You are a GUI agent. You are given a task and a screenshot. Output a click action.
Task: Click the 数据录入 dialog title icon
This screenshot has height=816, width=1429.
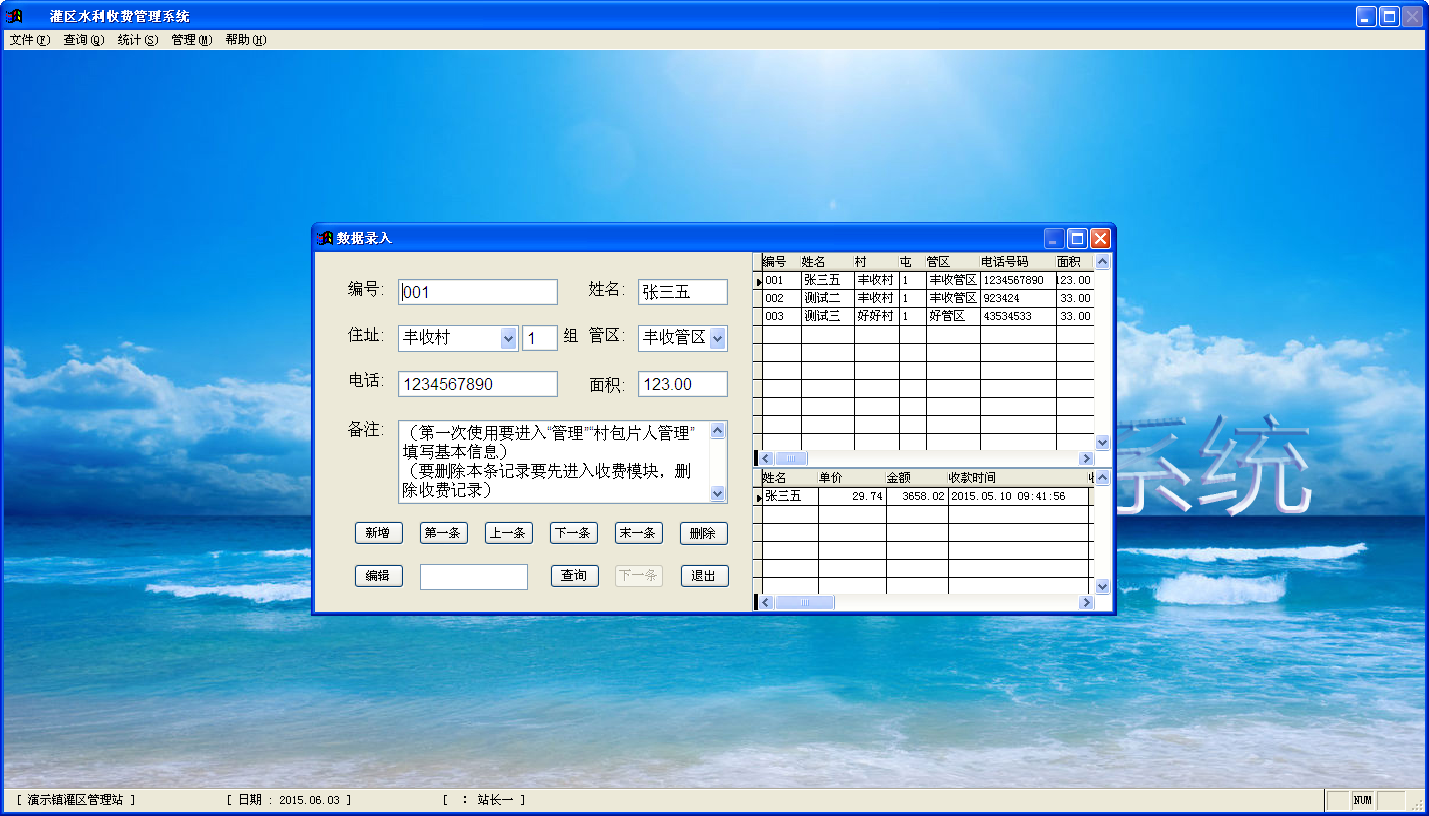[325, 238]
